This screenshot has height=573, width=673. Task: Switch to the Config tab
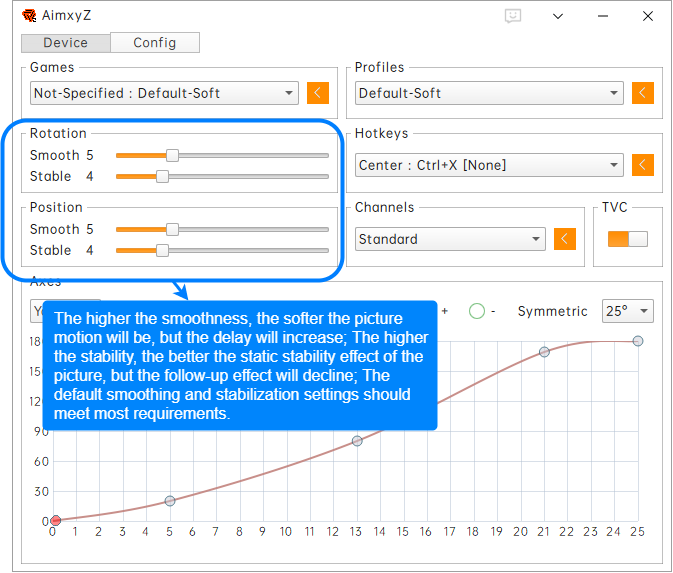(154, 42)
